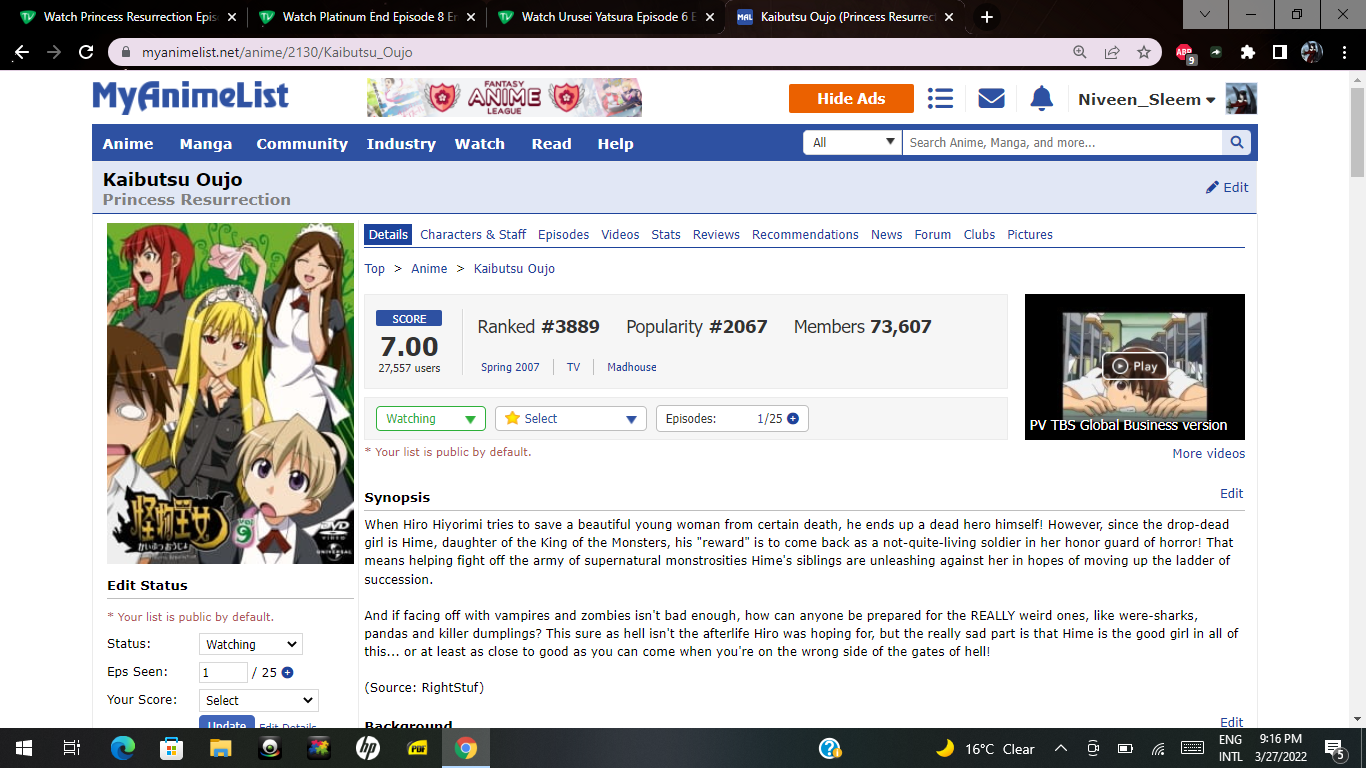Click the Hide Ads button
This screenshot has height=768, width=1366.
851,98
